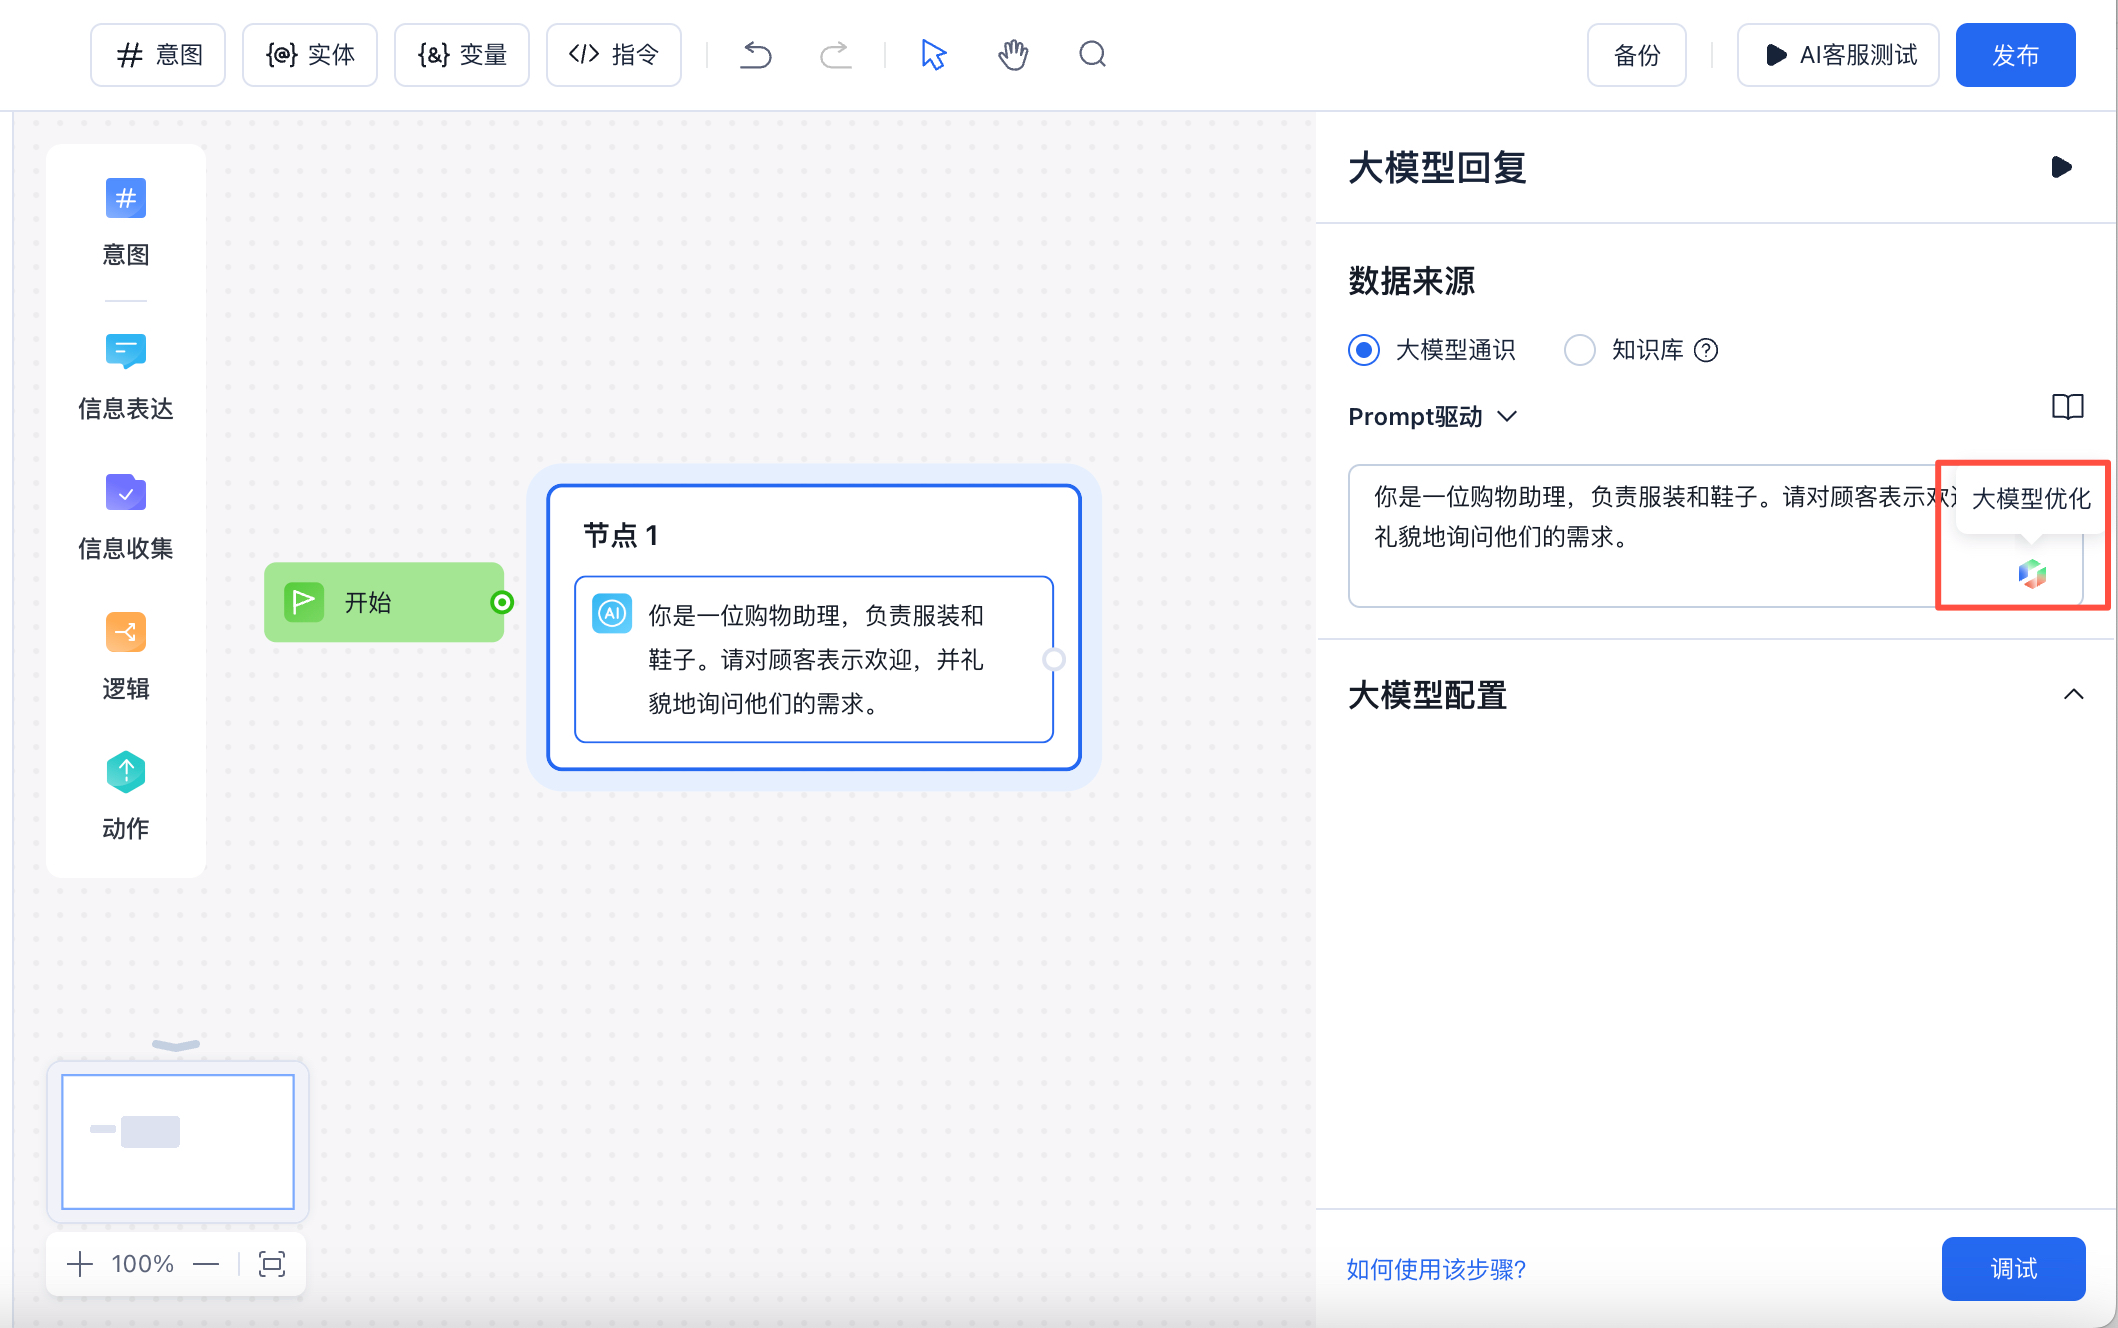Image resolution: width=2118 pixels, height=1328 pixels.
Task: Start AI客服测试
Action: [1838, 55]
